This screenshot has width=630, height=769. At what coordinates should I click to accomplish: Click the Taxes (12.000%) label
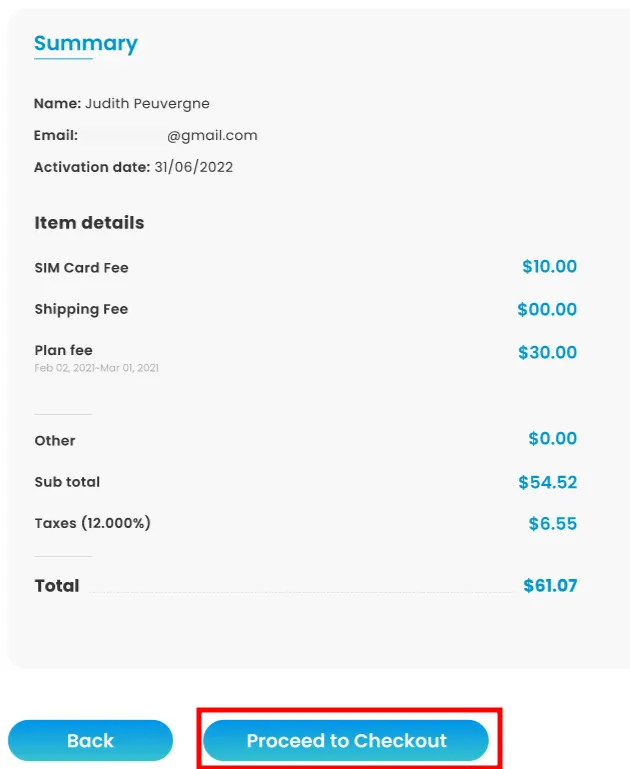[92, 523]
